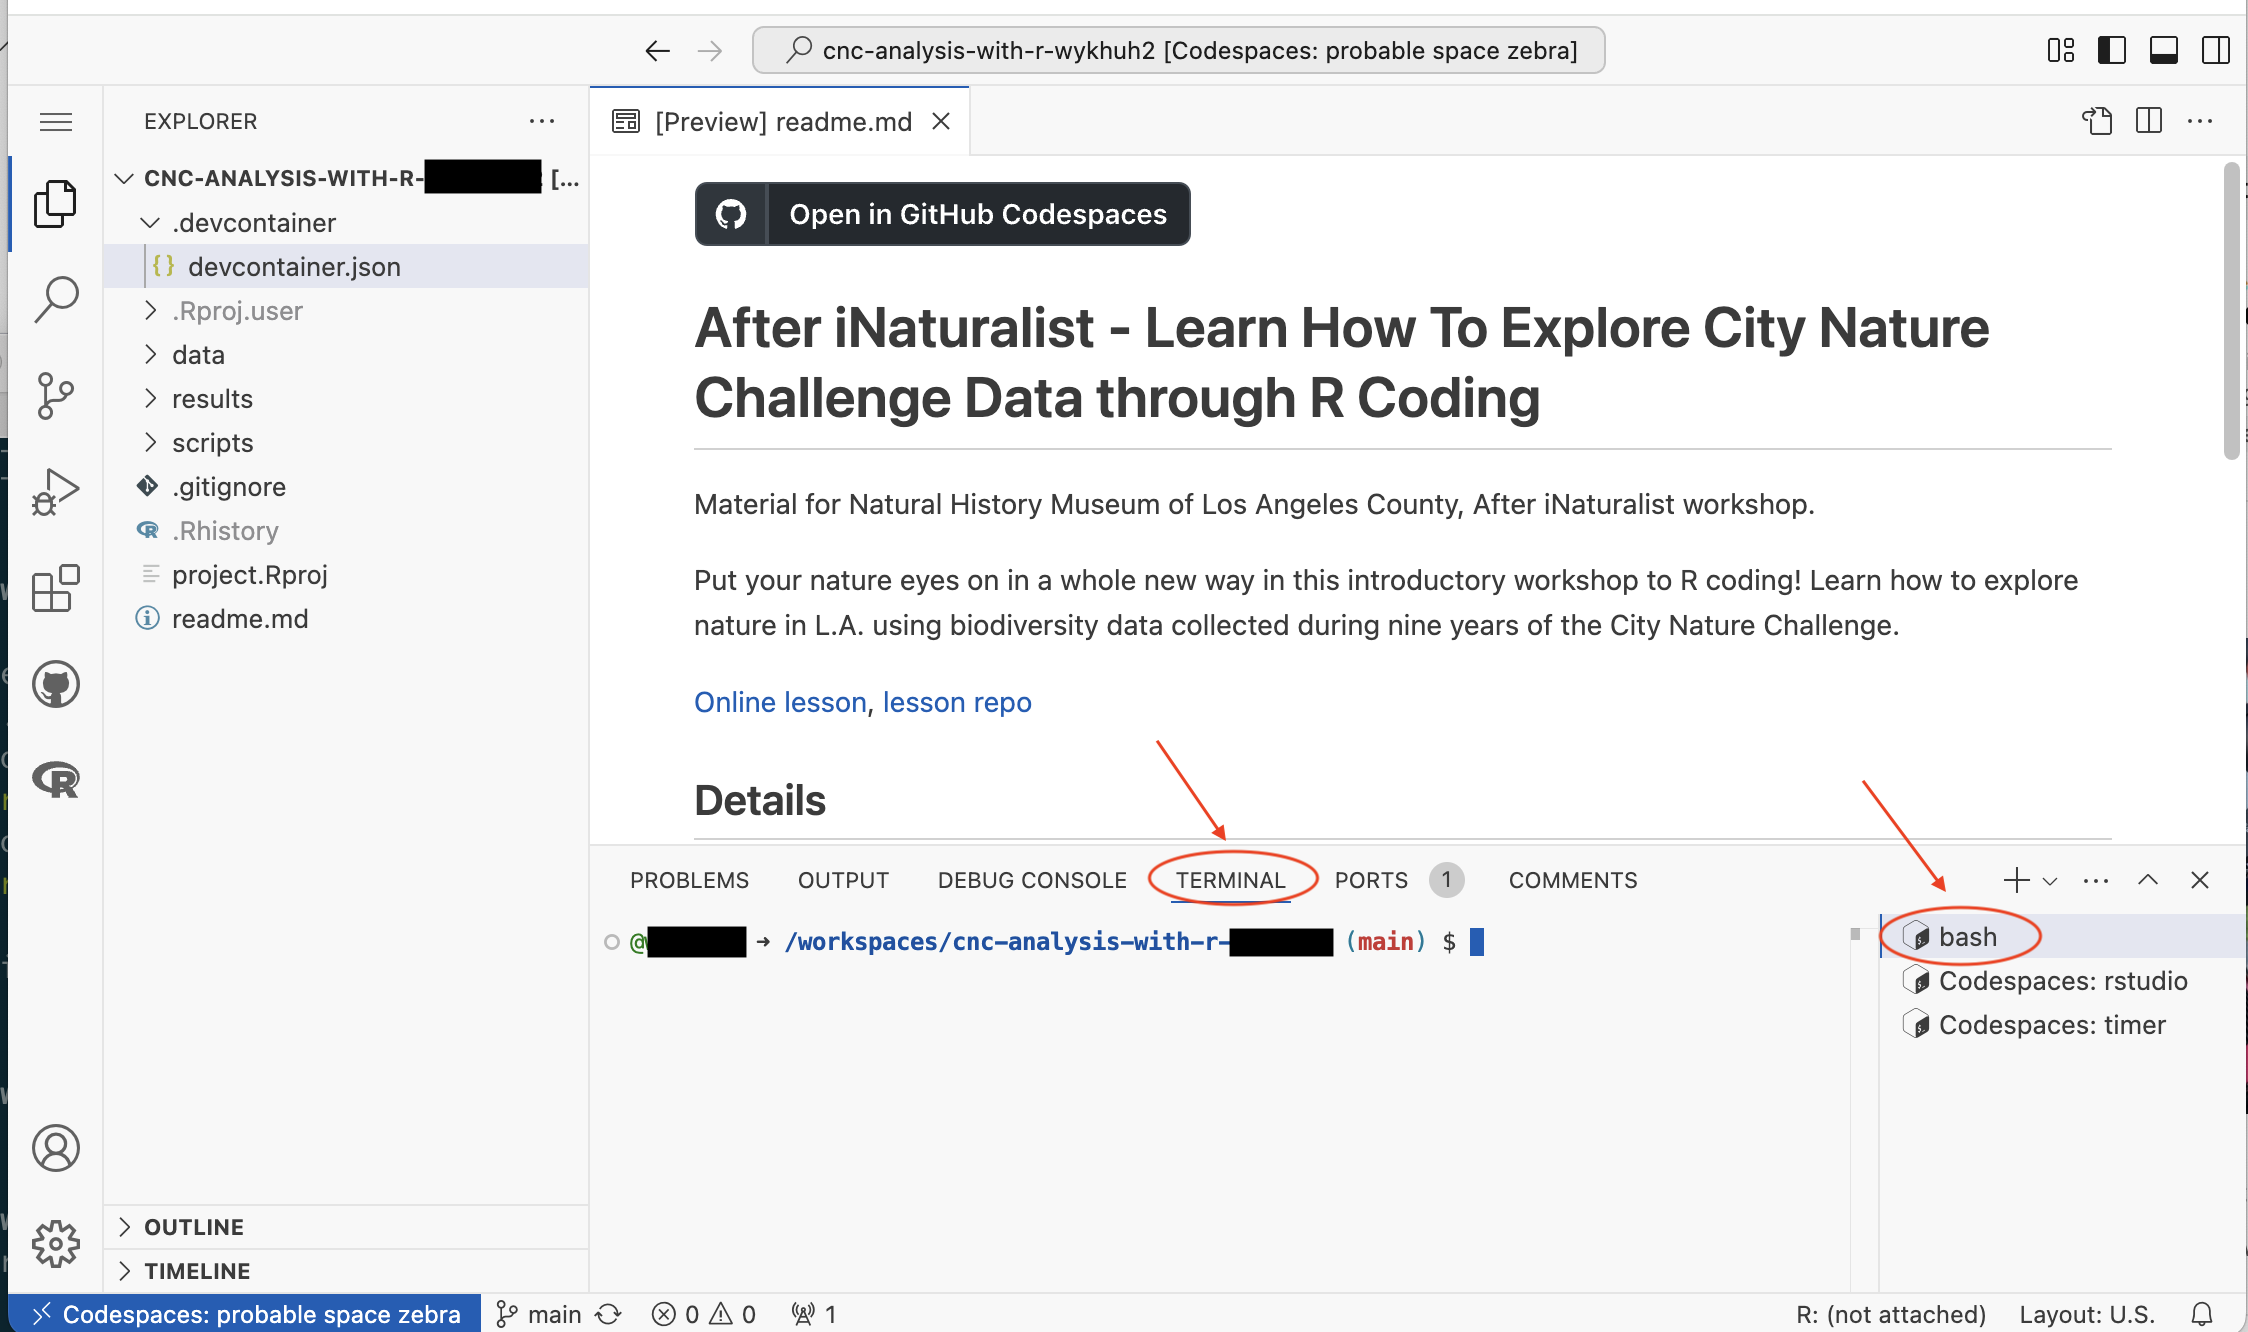Image resolution: width=2248 pixels, height=1332 pixels.
Task: Open notifications bell in status bar
Action: (2202, 1313)
